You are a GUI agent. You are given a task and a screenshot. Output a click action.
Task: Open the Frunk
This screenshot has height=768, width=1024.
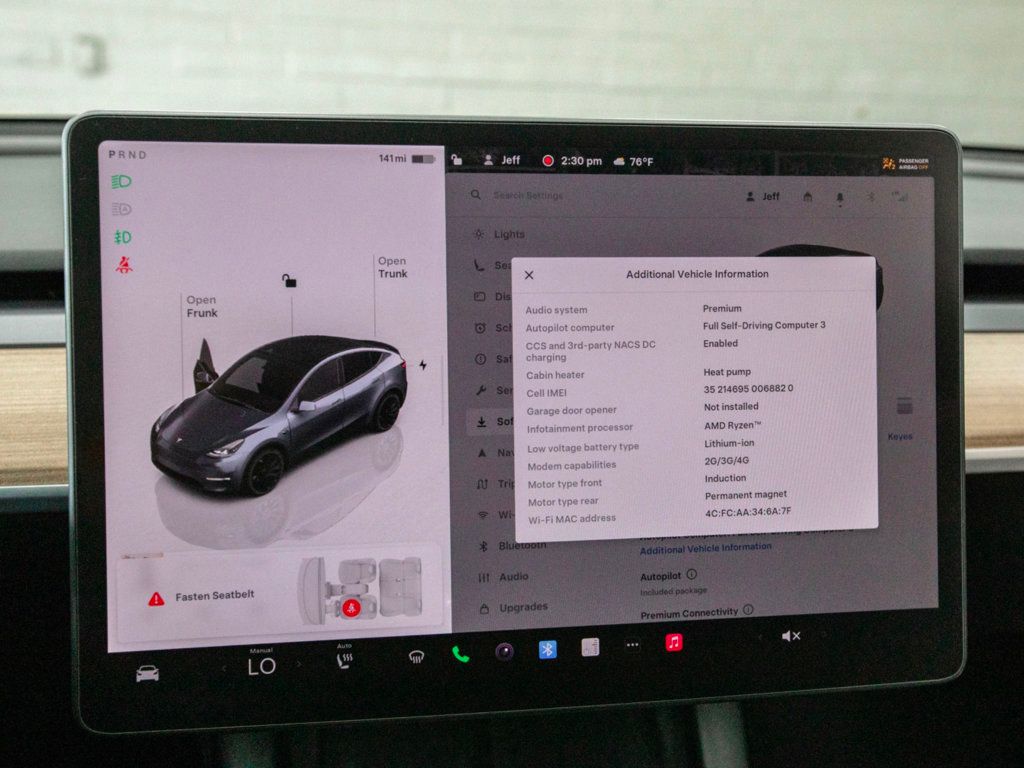point(202,306)
